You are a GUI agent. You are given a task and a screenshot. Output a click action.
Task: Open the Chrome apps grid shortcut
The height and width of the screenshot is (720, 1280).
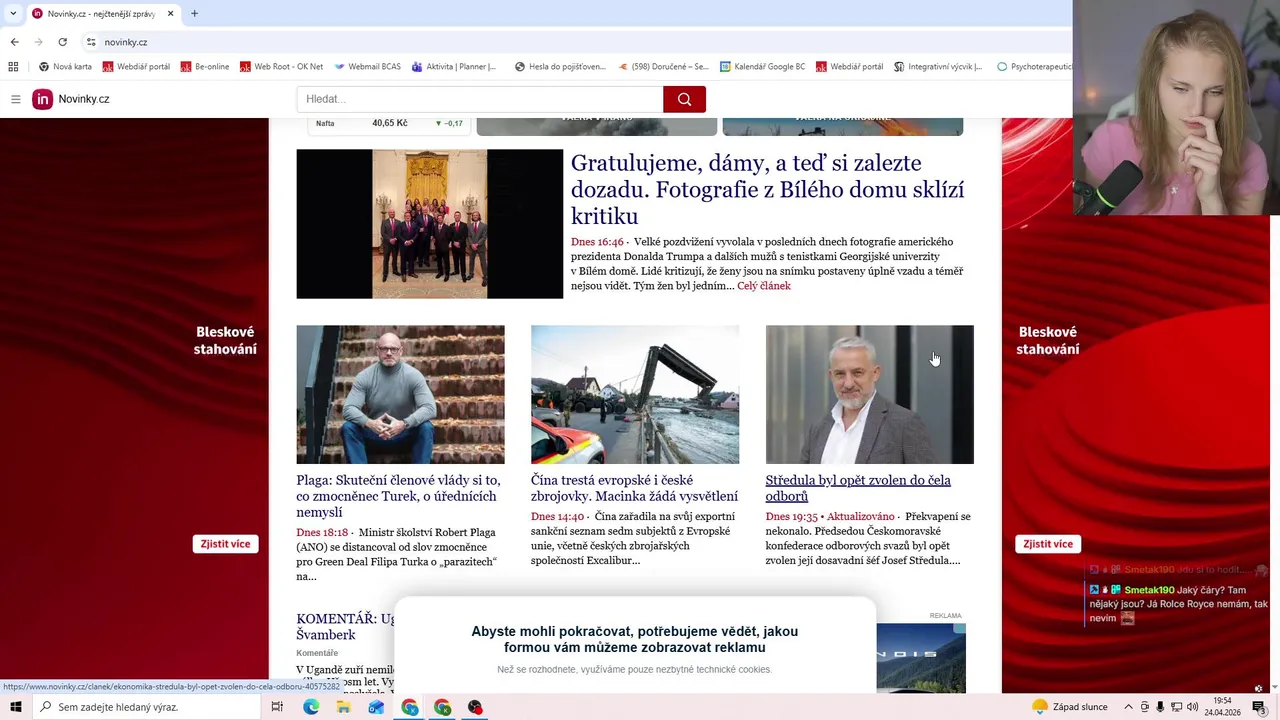pos(13,67)
